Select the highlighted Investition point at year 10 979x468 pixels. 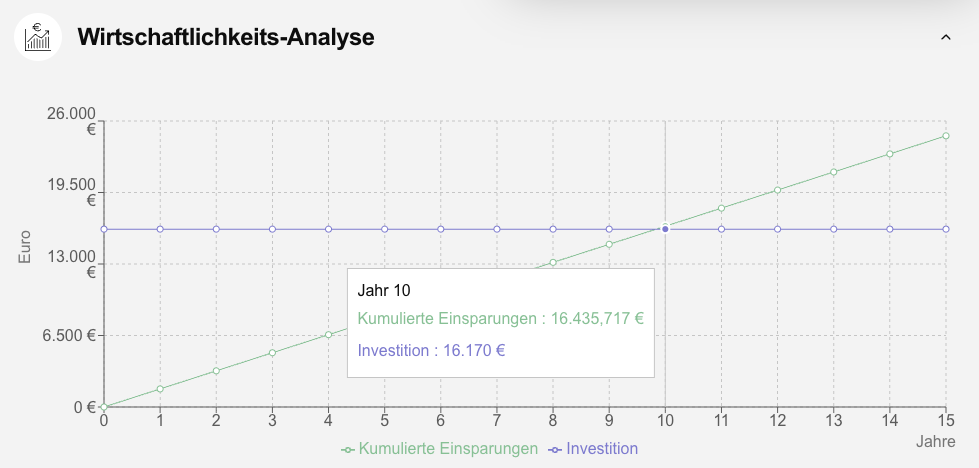click(x=665, y=229)
